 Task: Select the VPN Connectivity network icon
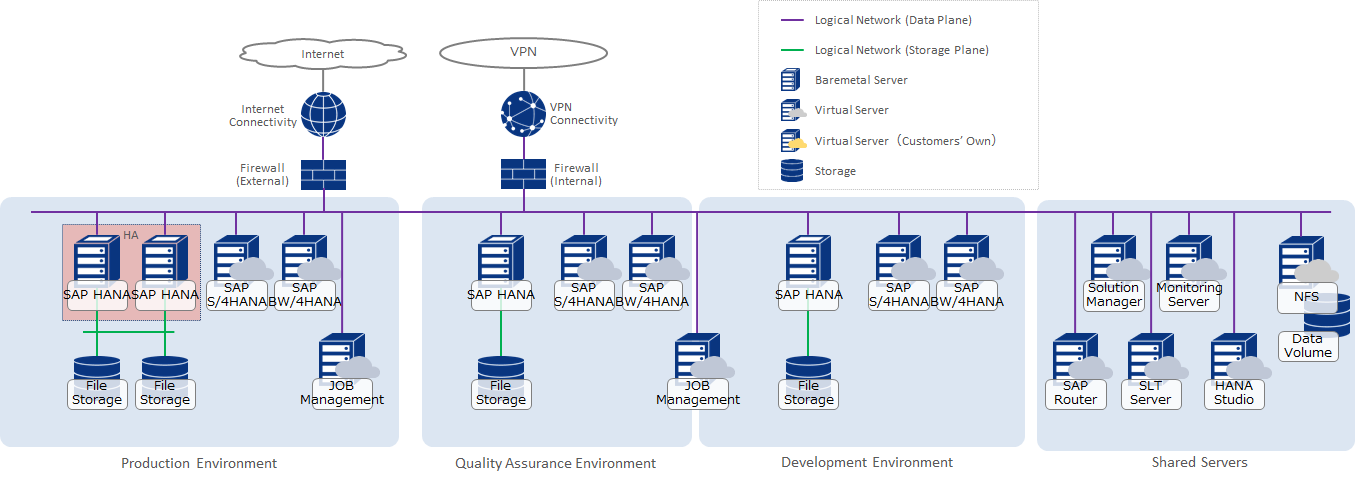[523, 114]
